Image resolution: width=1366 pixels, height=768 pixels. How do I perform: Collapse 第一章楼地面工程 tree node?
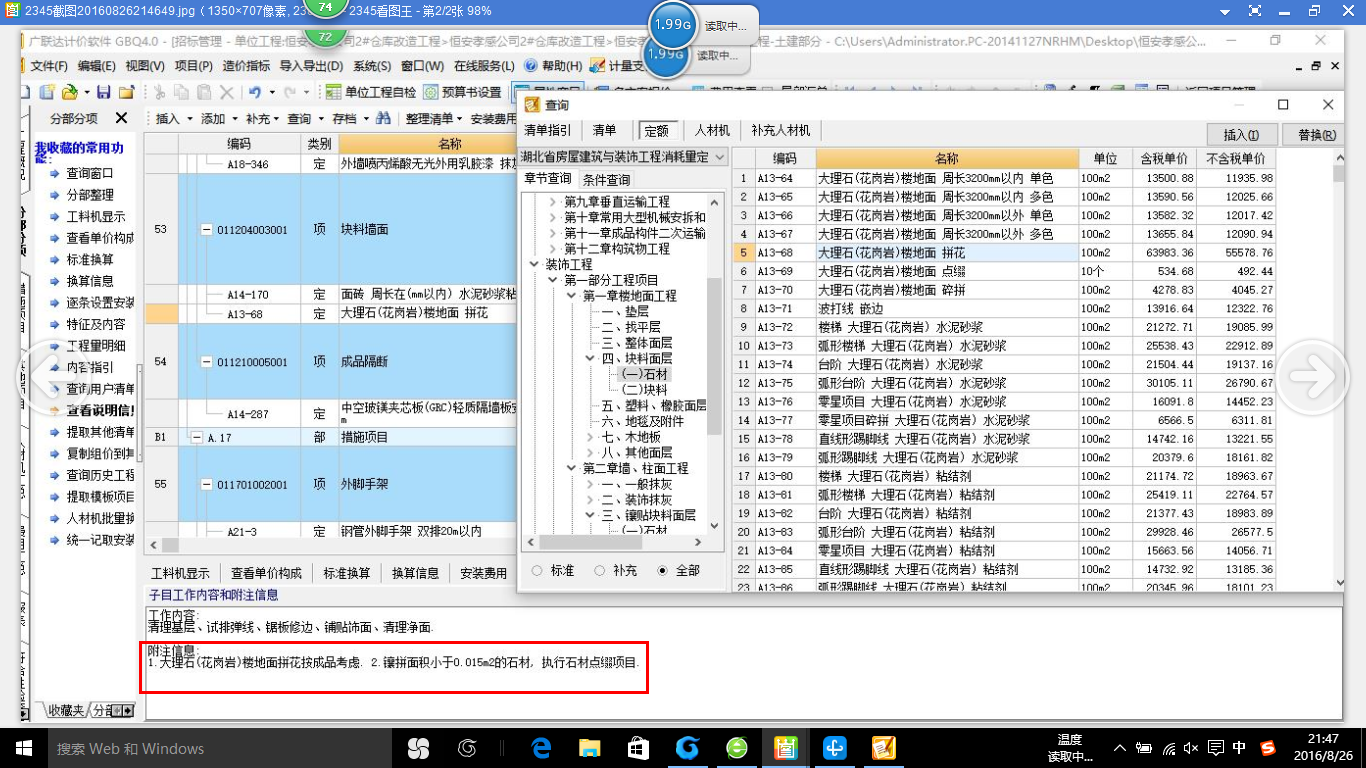coord(571,296)
